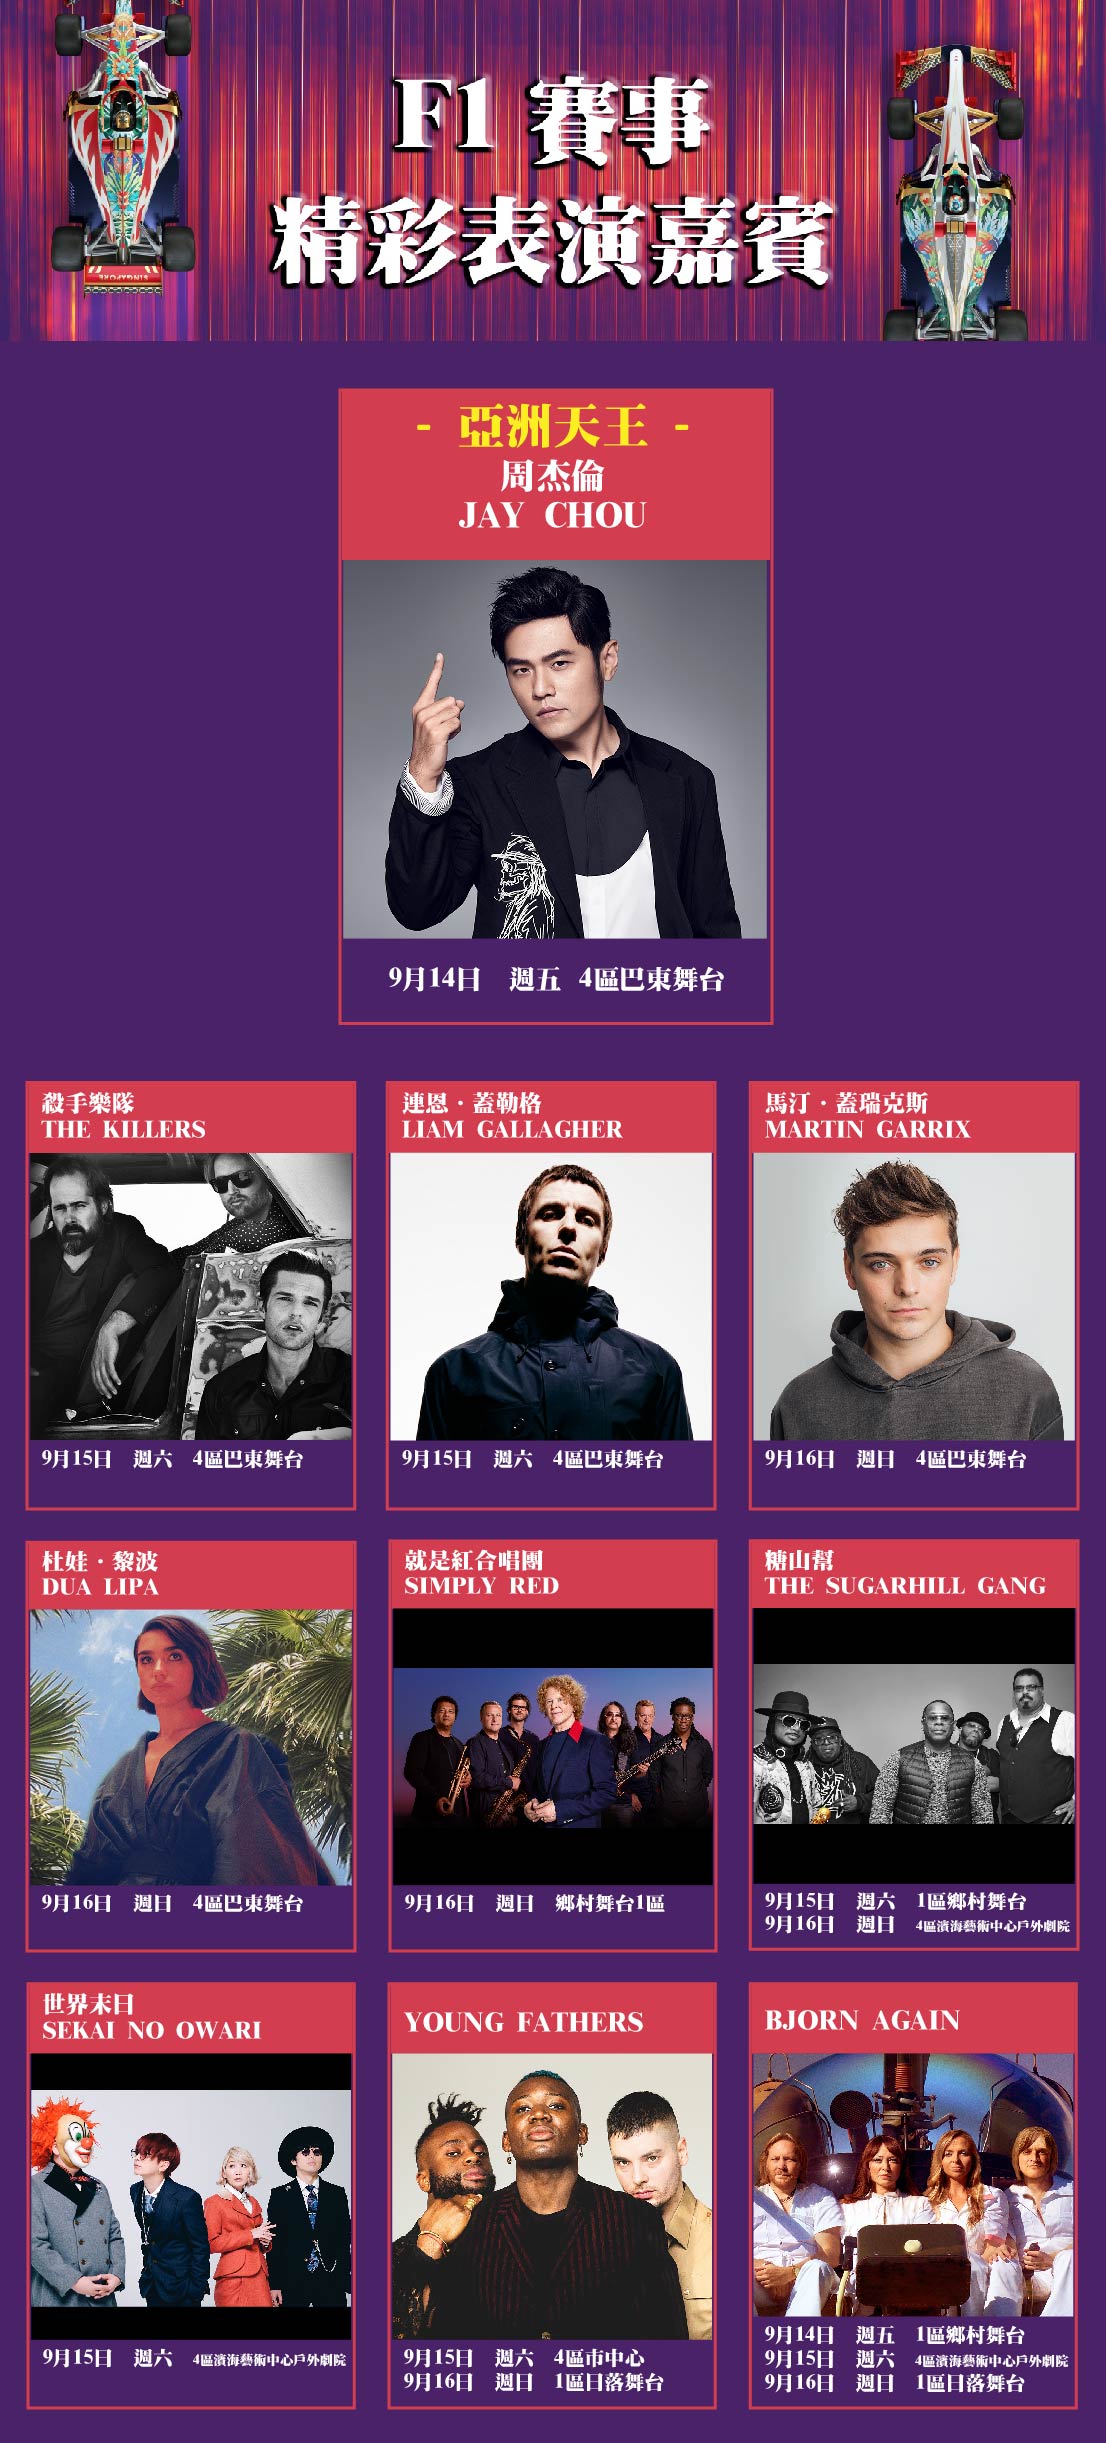Click the left F1 race car graphic
The height and width of the screenshot is (2443, 1106).
[x=123, y=148]
